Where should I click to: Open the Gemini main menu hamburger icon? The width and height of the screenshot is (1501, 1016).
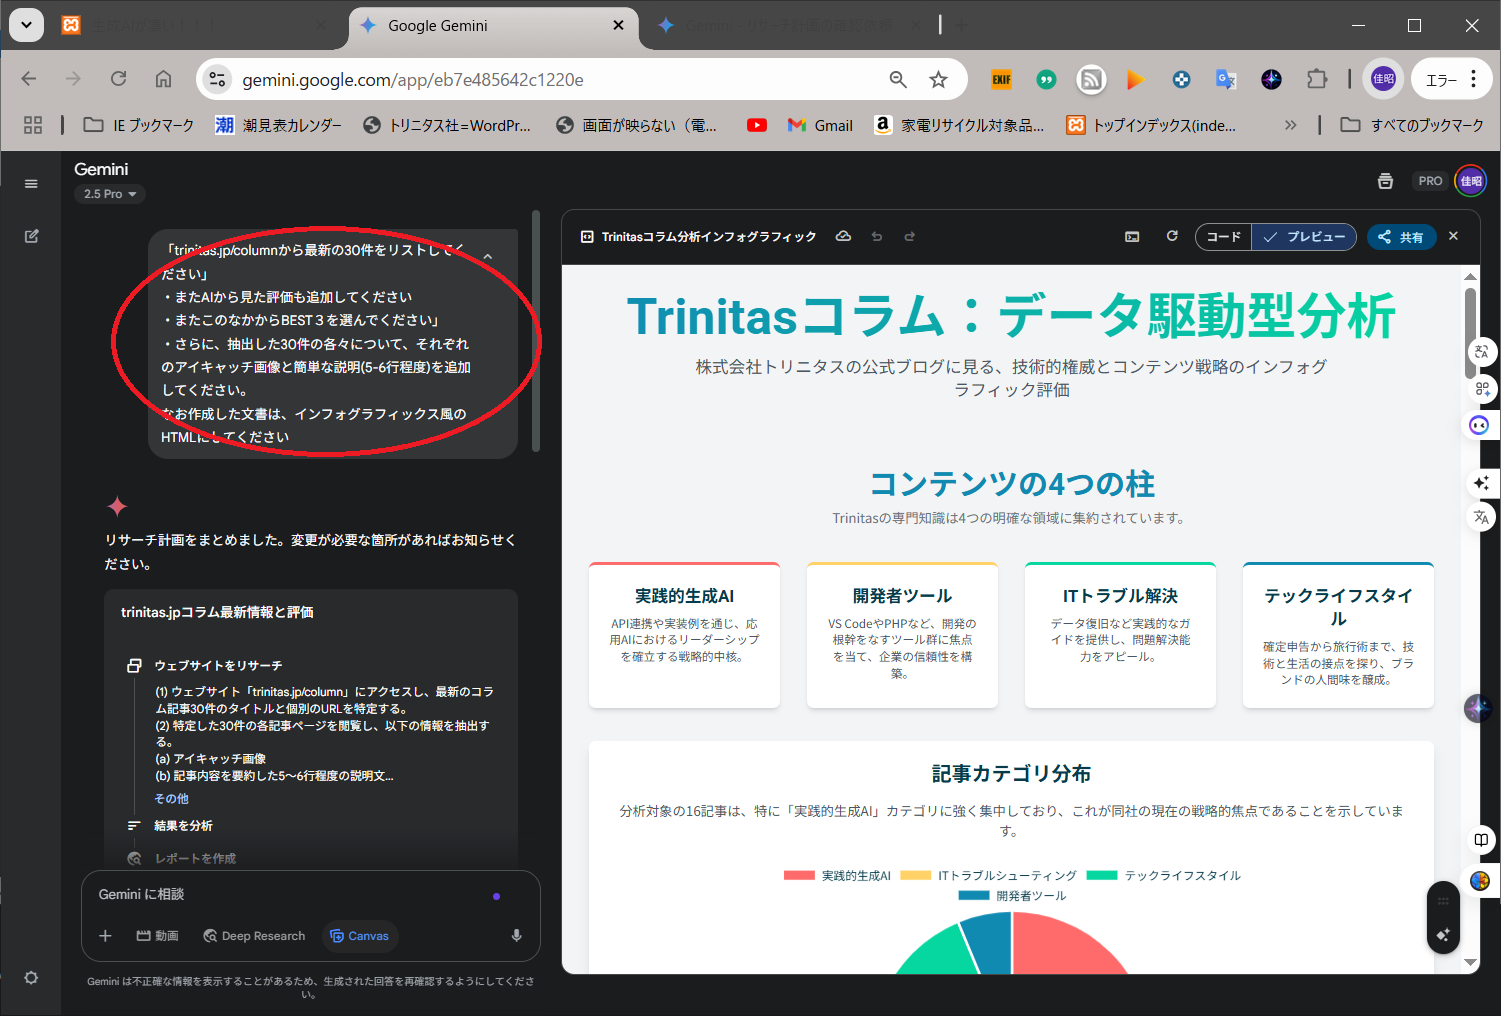[31, 184]
